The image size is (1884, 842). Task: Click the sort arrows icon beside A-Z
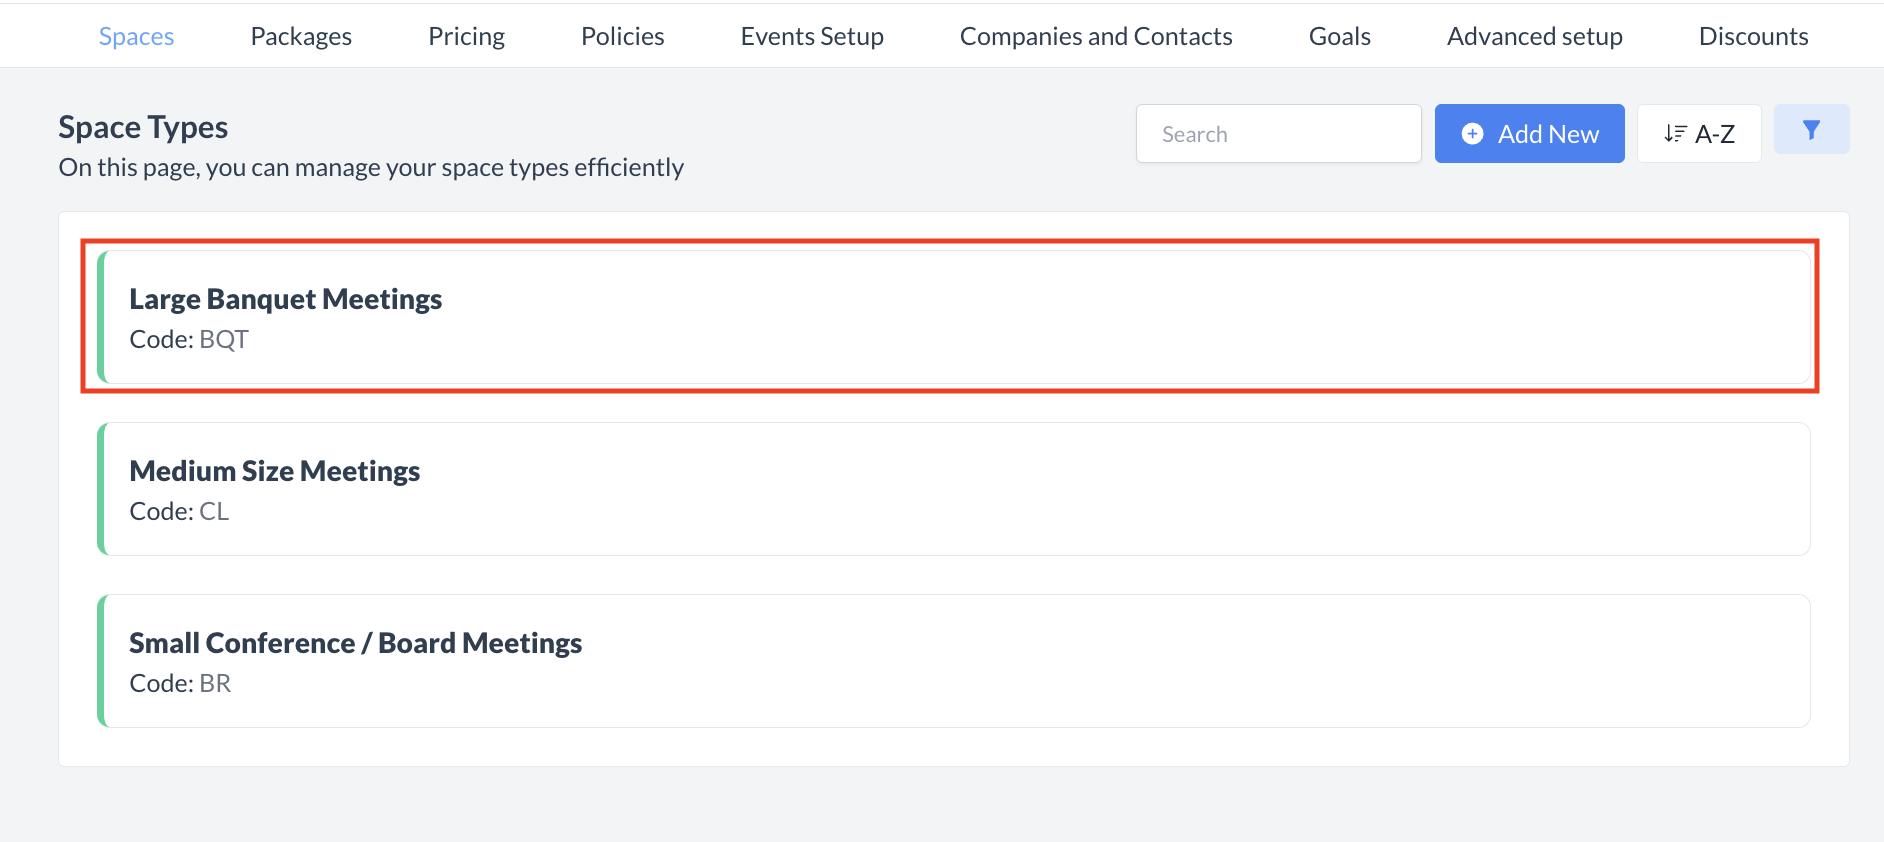(1675, 134)
